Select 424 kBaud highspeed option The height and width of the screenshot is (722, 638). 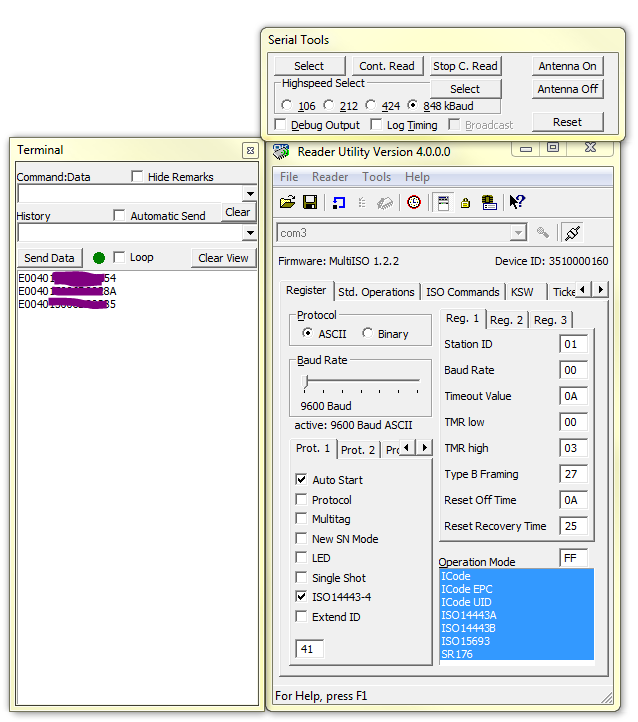coord(371,105)
